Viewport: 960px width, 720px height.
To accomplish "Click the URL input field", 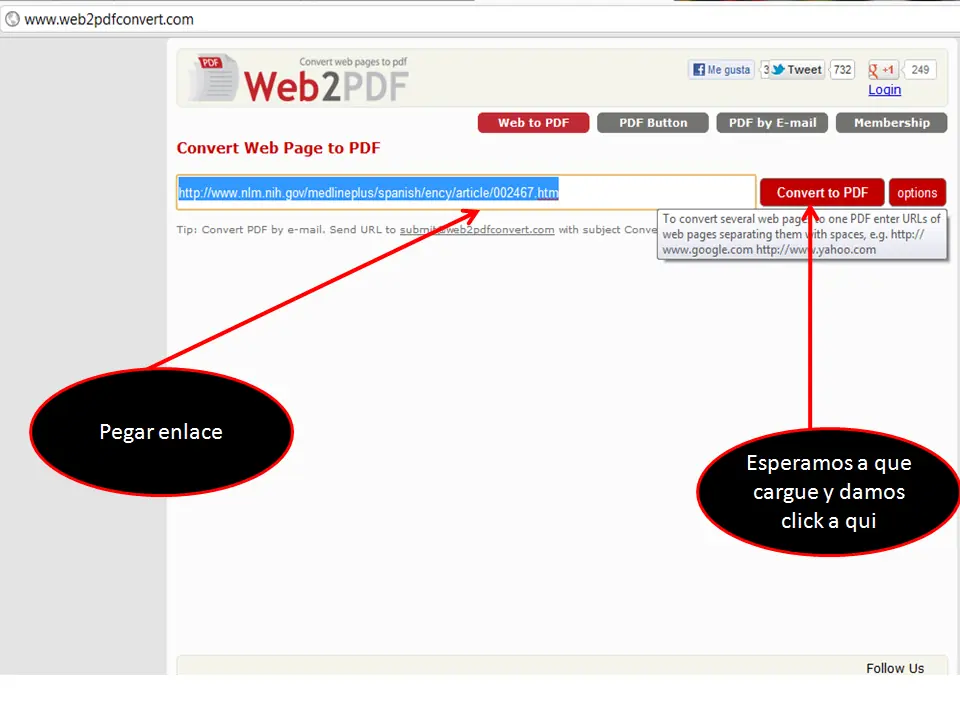I will pos(466,192).
